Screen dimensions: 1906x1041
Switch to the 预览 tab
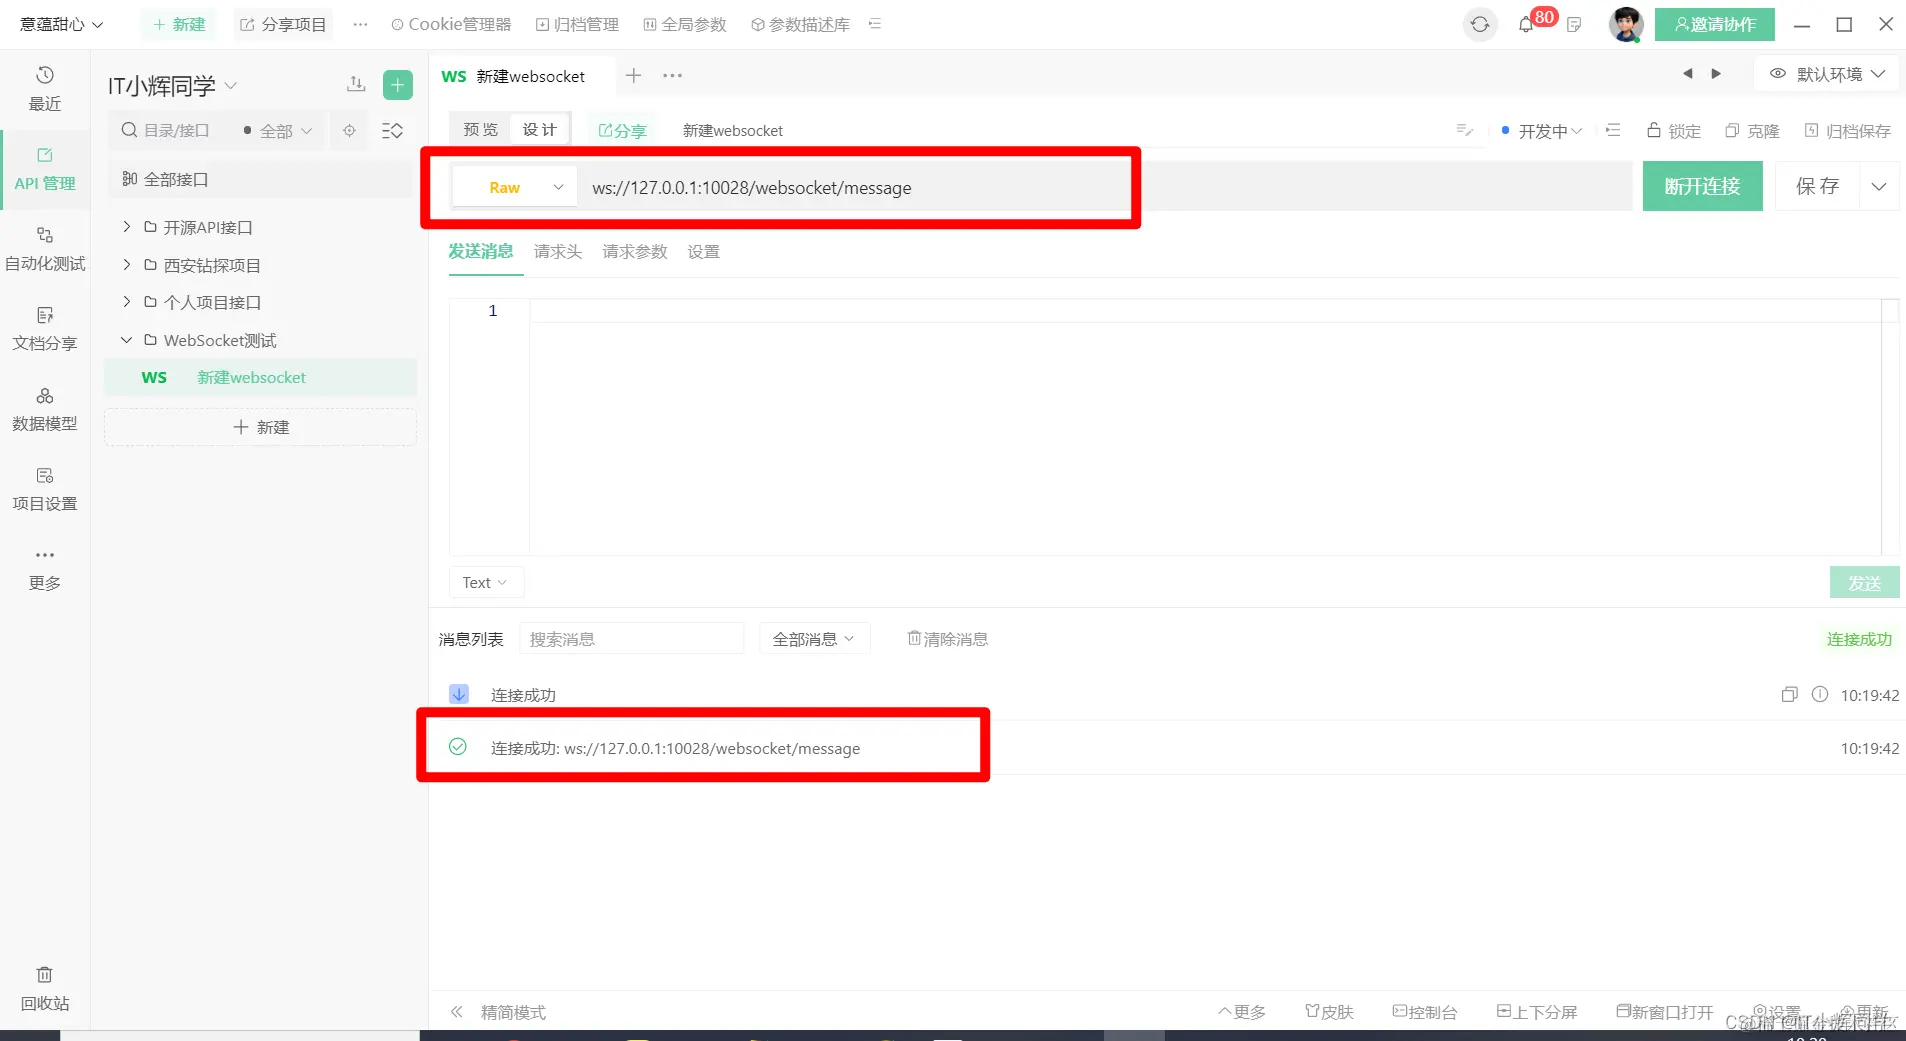pyautogui.click(x=479, y=129)
